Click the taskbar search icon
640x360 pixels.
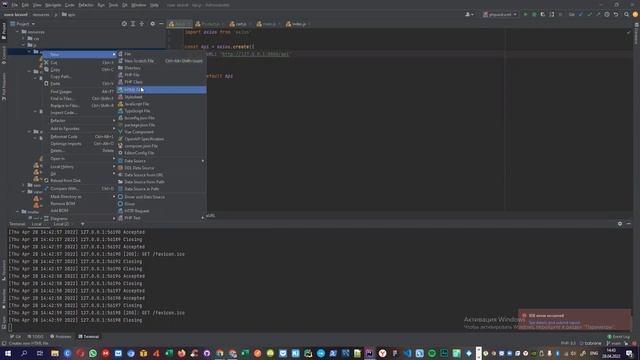point(24,353)
